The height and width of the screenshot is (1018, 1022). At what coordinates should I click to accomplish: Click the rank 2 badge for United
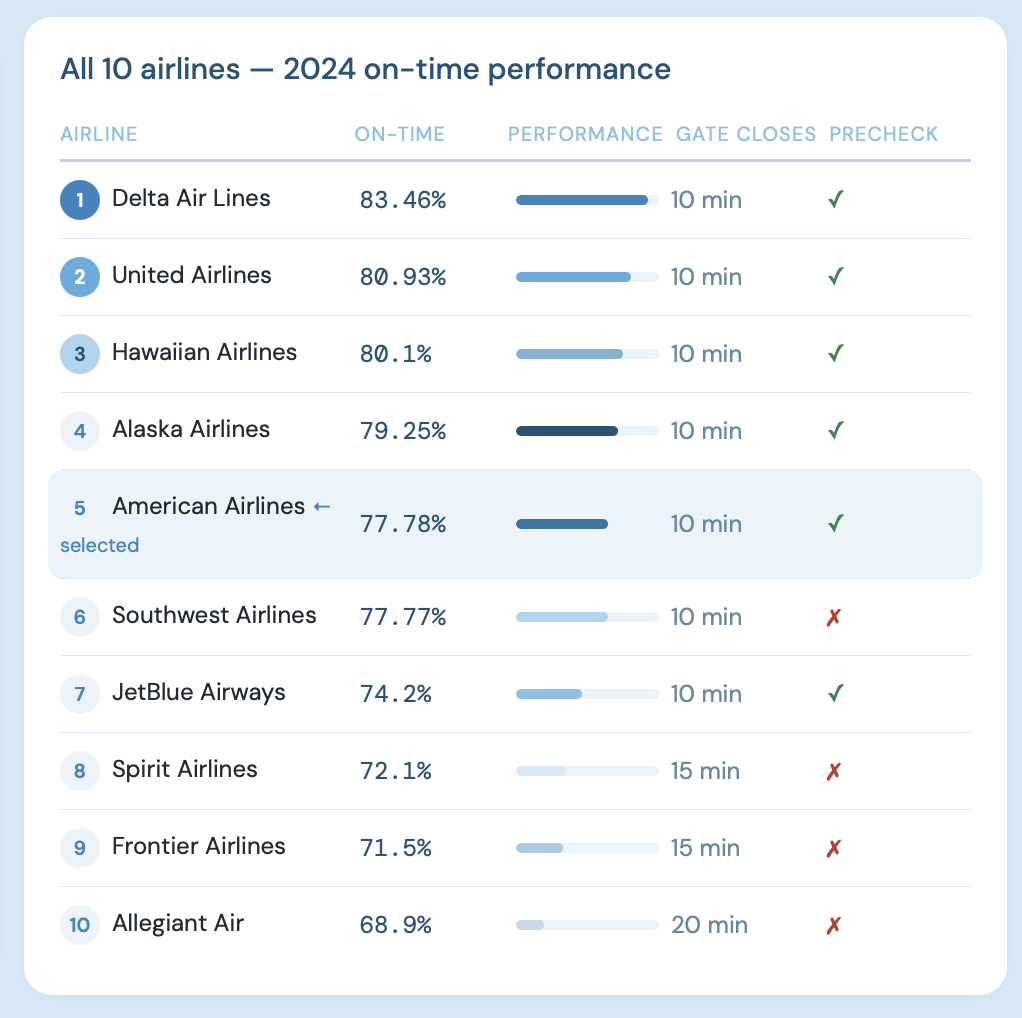(x=80, y=276)
